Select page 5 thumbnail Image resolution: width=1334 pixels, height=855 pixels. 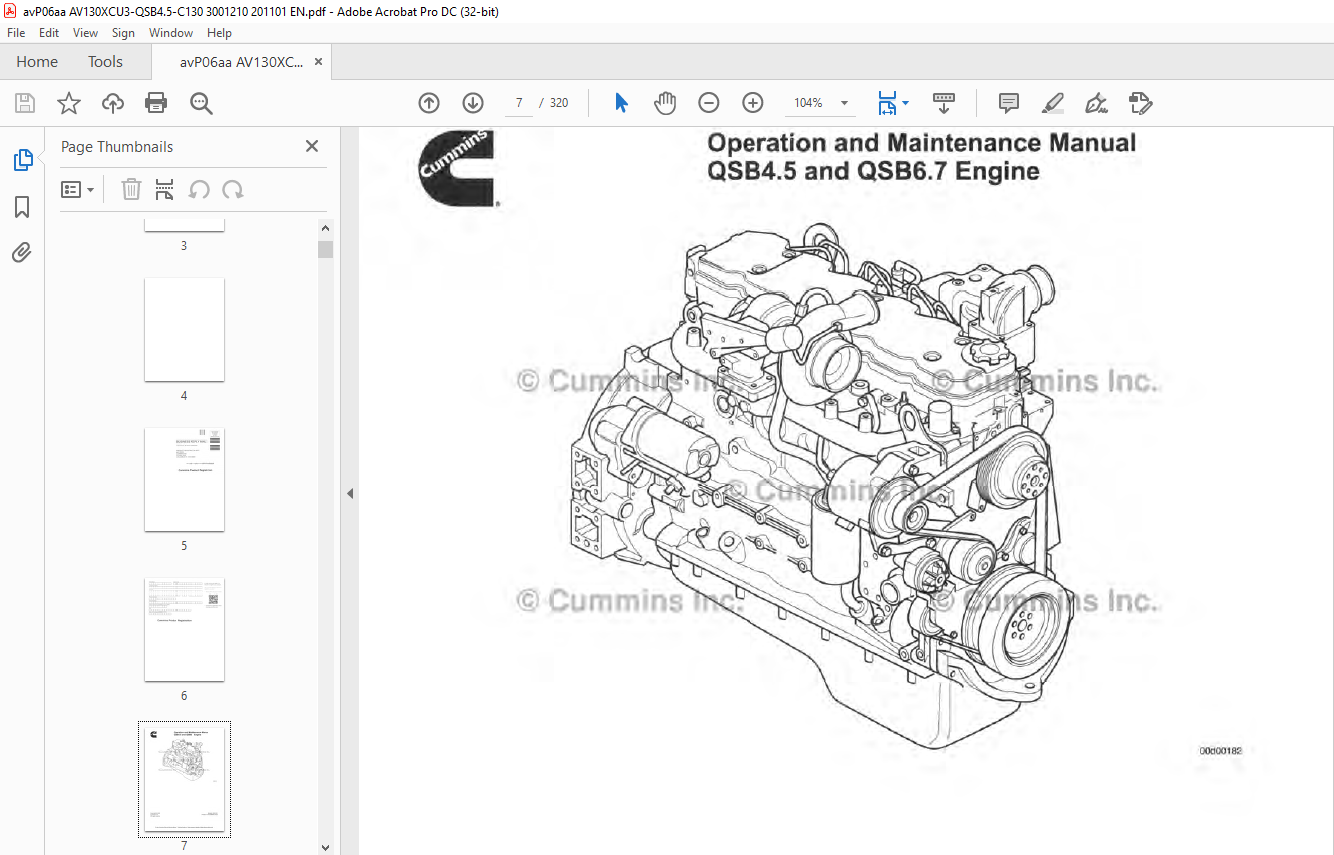click(184, 480)
